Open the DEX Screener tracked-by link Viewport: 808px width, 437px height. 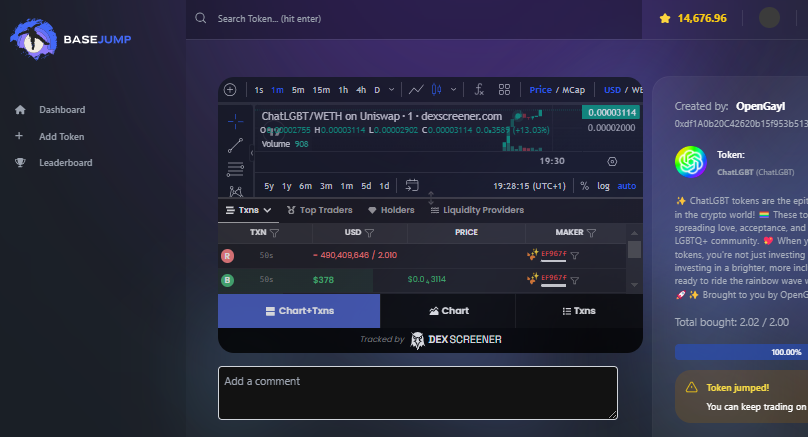click(x=431, y=340)
